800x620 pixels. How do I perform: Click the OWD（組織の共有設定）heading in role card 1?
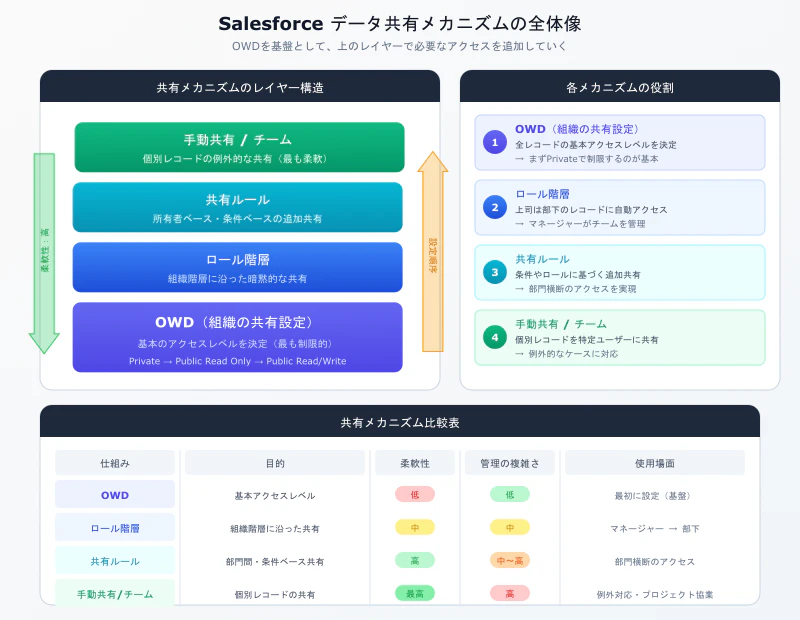(577, 129)
